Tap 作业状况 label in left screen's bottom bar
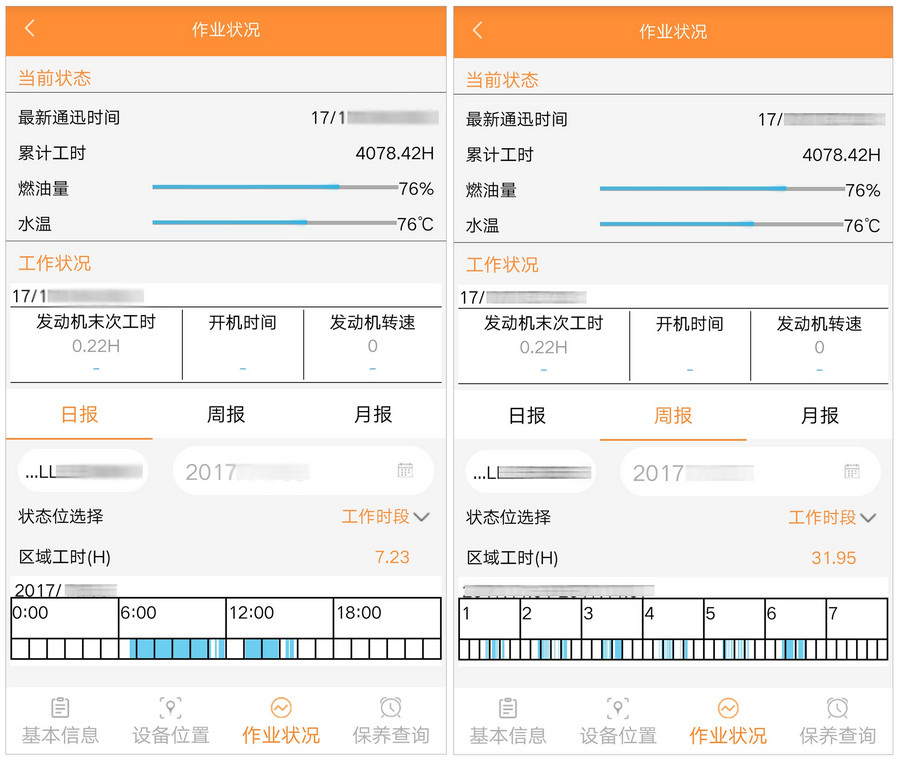 pos(281,735)
